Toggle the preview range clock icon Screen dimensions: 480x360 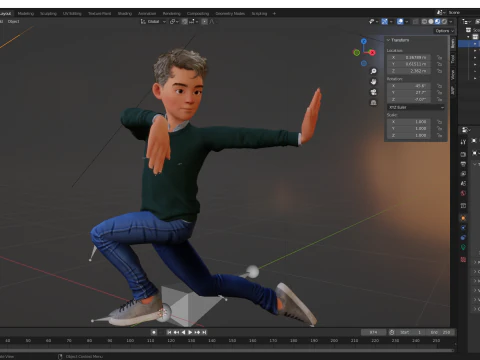pos(392,332)
